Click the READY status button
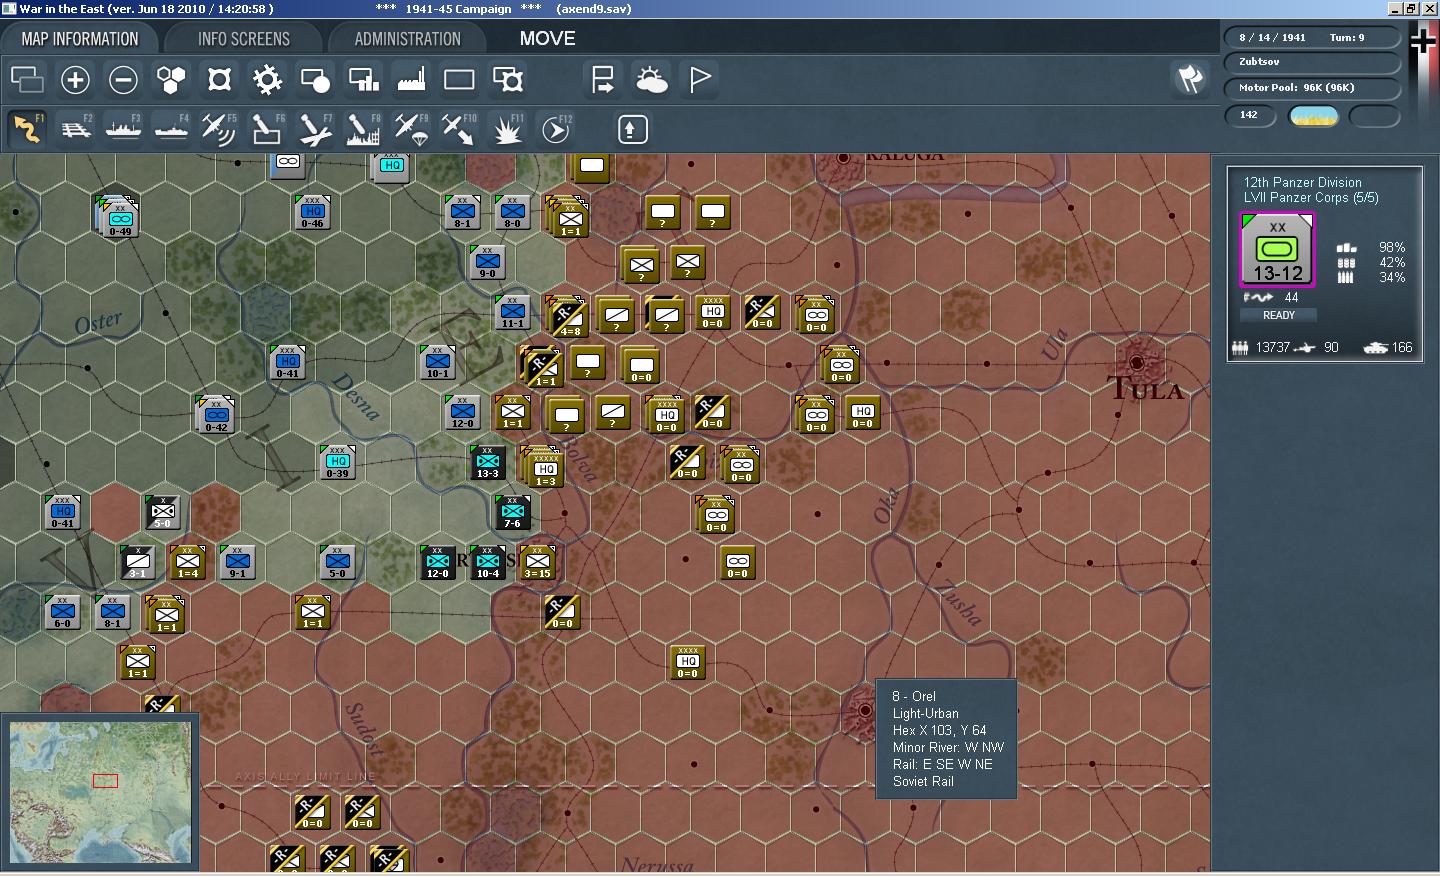This screenshot has width=1440, height=876. point(1278,315)
